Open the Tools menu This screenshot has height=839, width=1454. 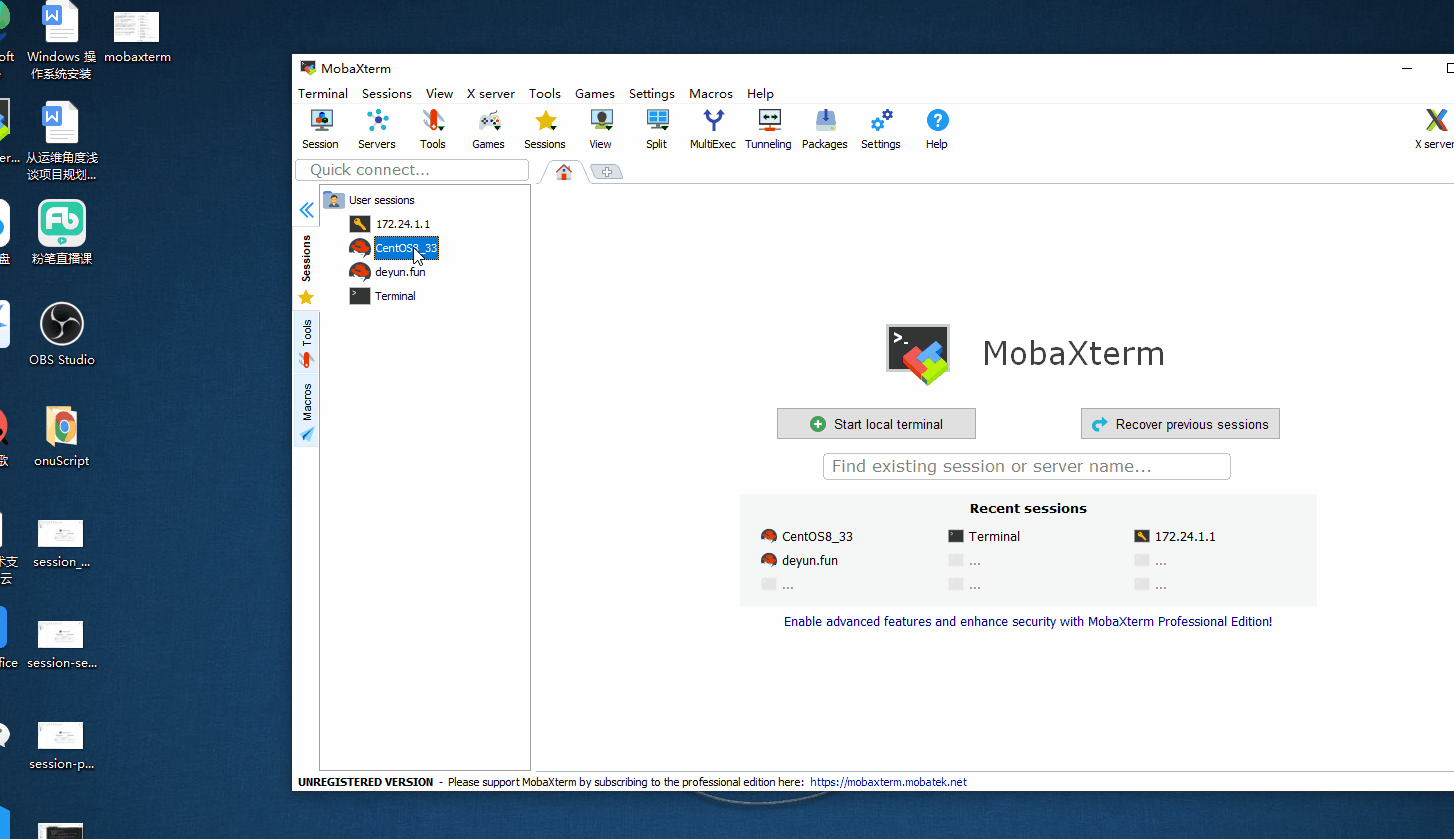(545, 93)
